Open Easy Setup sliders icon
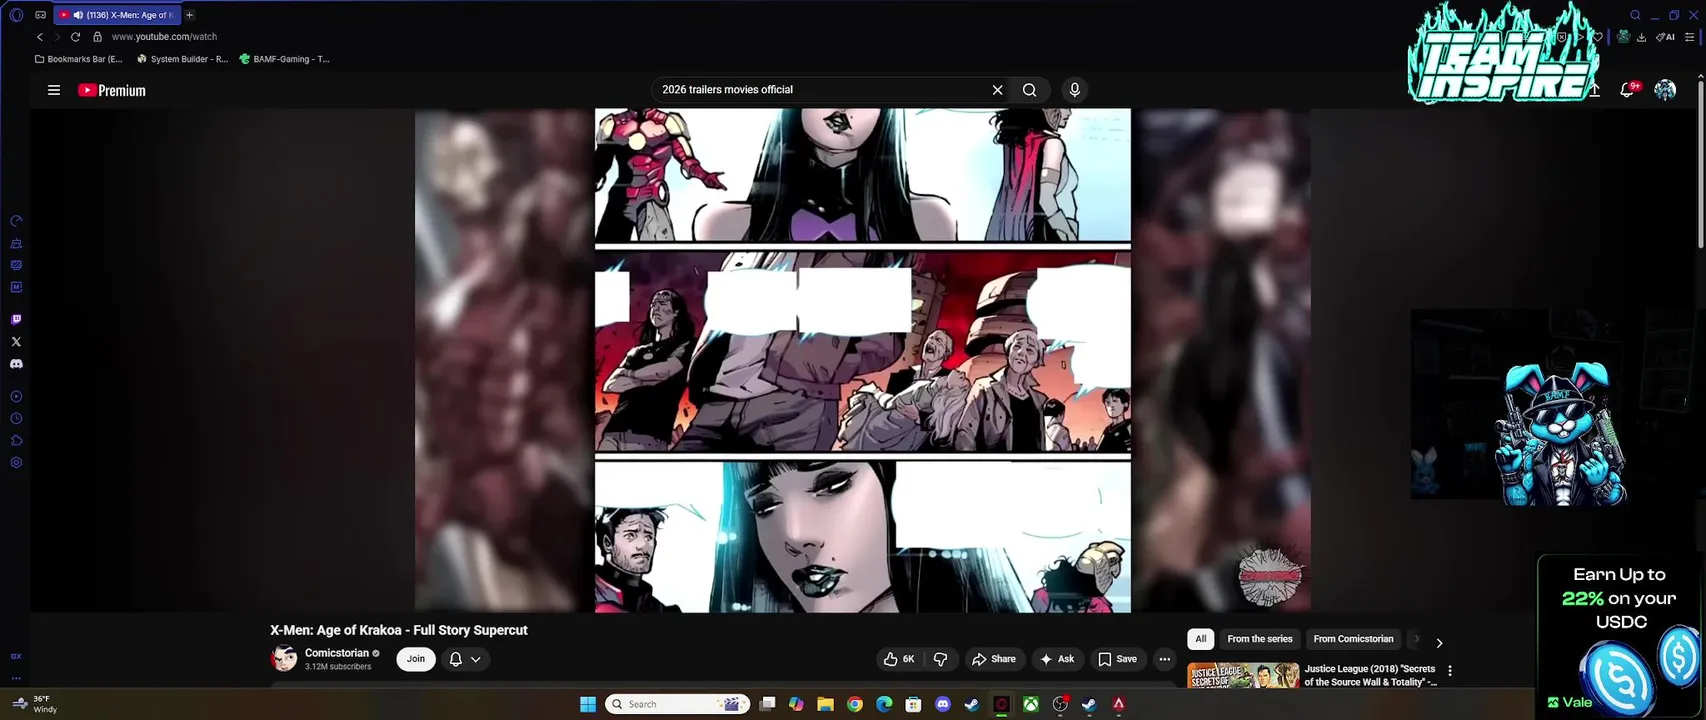The width and height of the screenshot is (1706, 720). coord(1690,37)
